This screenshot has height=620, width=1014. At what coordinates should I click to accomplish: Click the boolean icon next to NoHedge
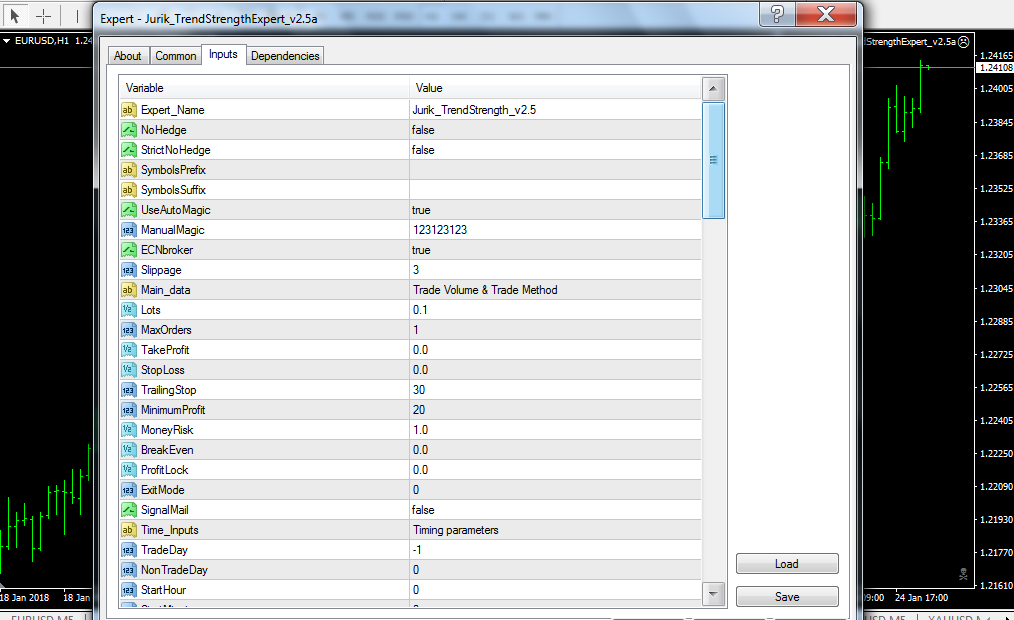(x=129, y=130)
